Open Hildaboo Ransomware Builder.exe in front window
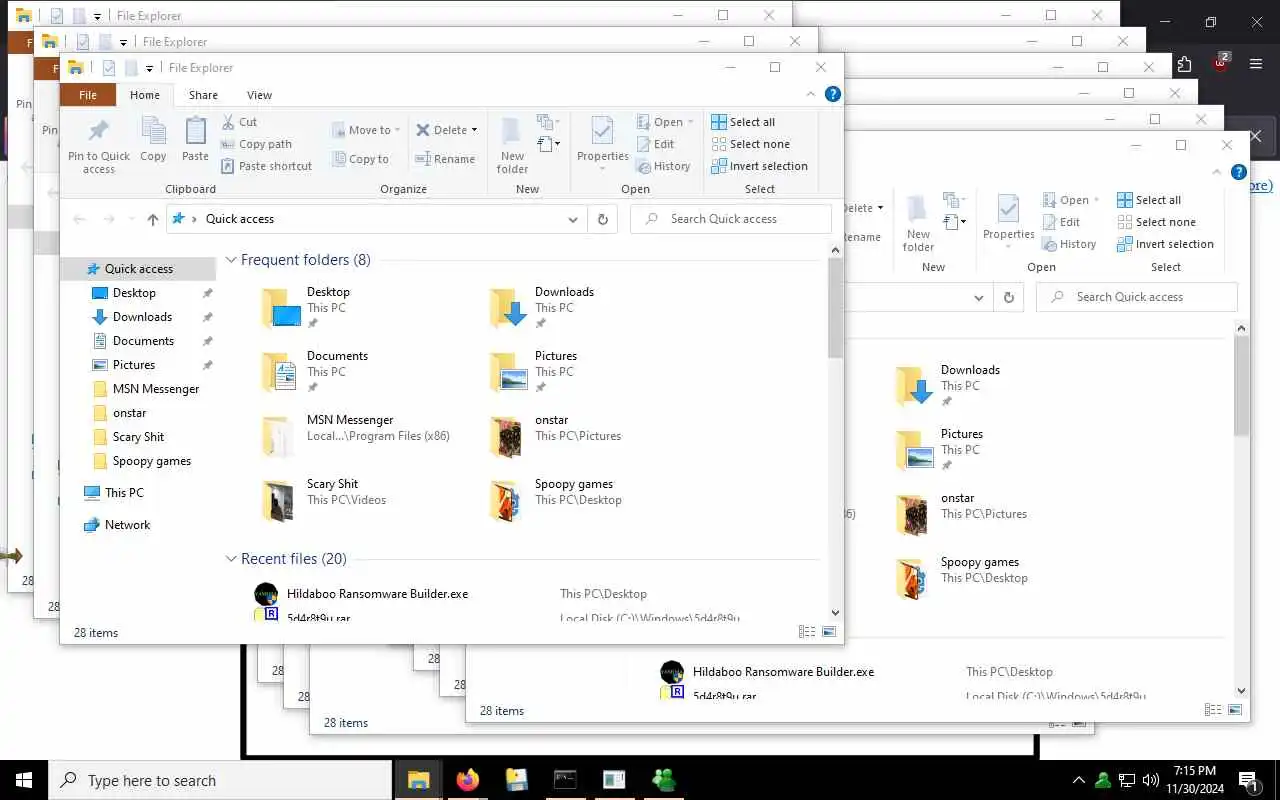This screenshot has height=800, width=1280. [377, 594]
